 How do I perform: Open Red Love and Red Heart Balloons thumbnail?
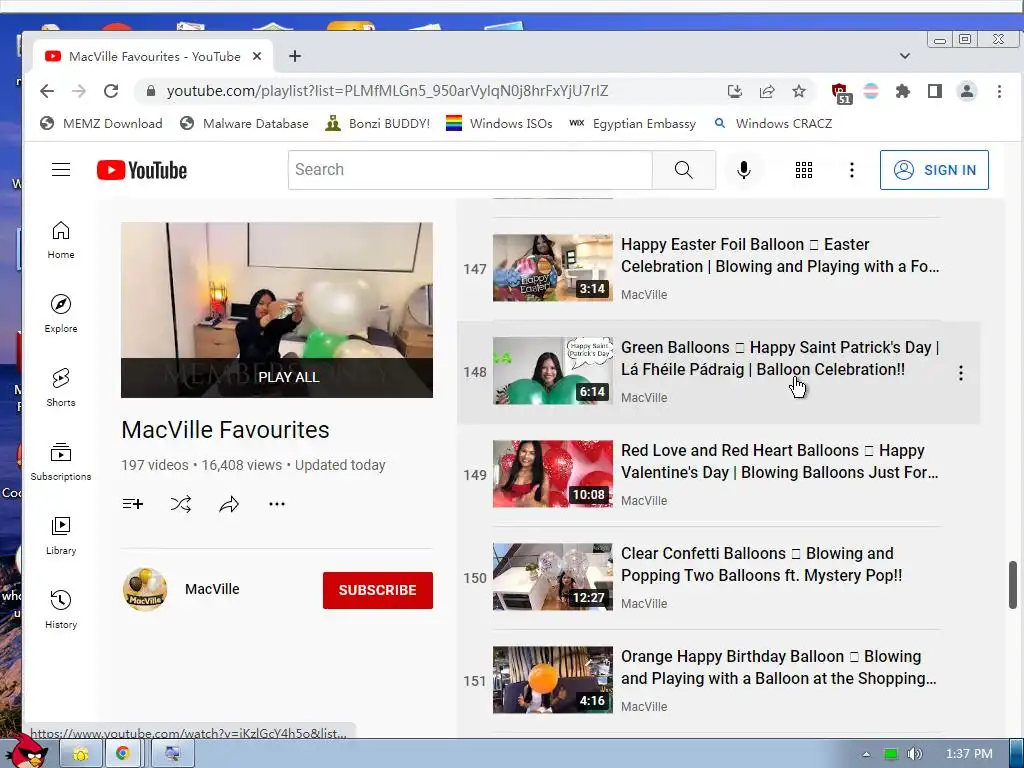[x=552, y=473]
